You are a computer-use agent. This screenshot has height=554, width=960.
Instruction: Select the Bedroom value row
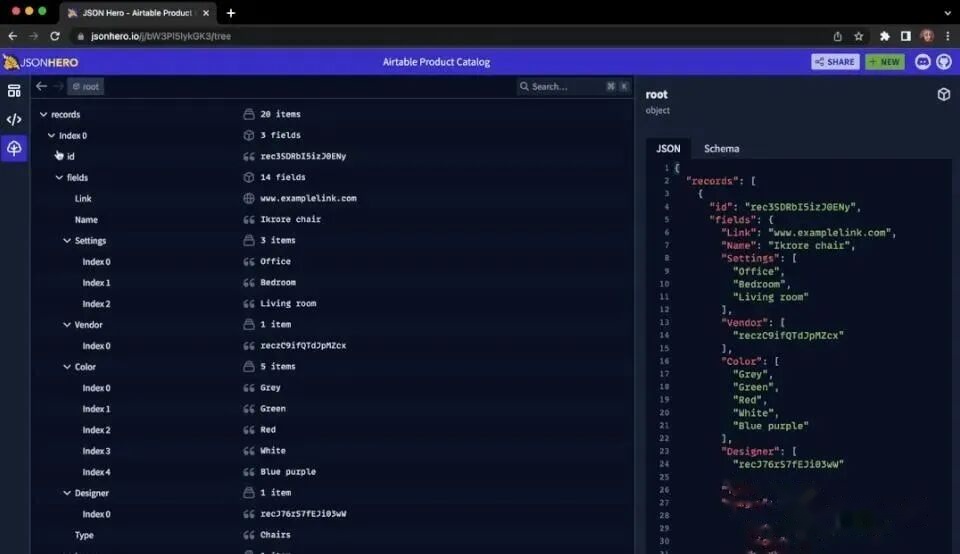[331, 283]
